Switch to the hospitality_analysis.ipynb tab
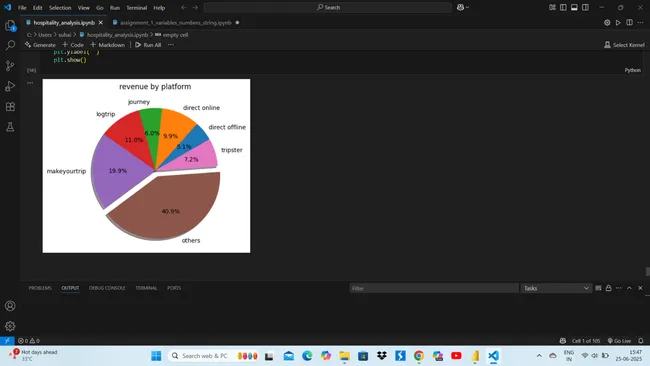This screenshot has height=366, width=650. point(64,23)
